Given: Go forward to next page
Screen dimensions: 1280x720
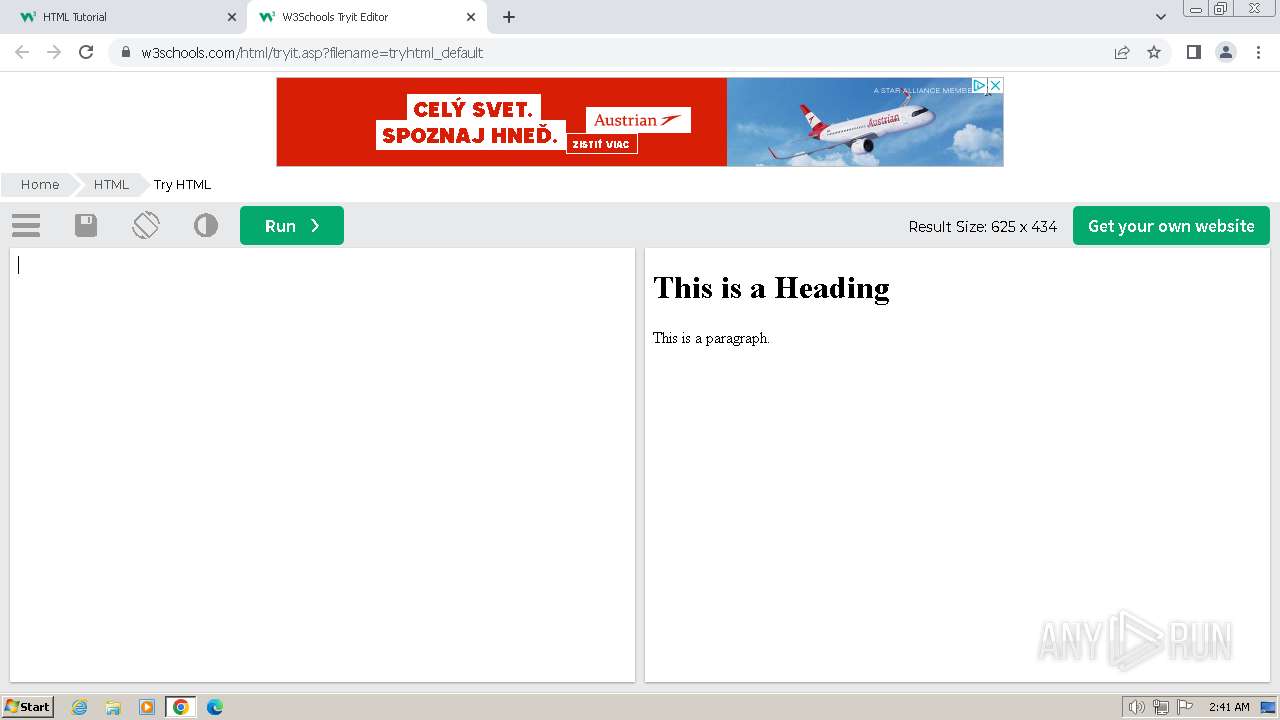Looking at the screenshot, I should click(54, 52).
